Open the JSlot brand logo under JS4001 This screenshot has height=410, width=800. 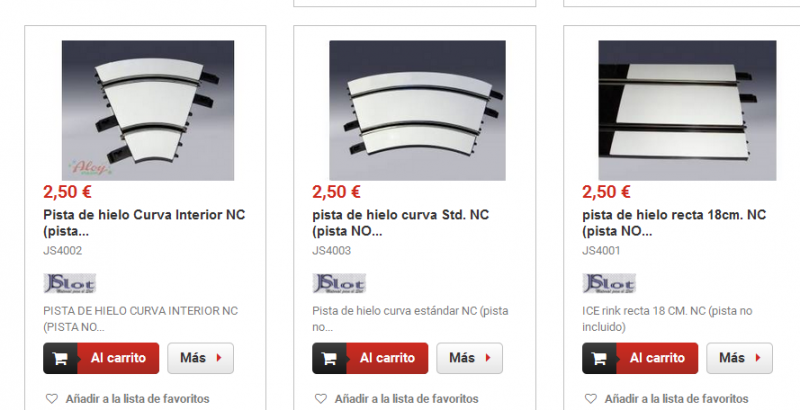[x=609, y=284]
